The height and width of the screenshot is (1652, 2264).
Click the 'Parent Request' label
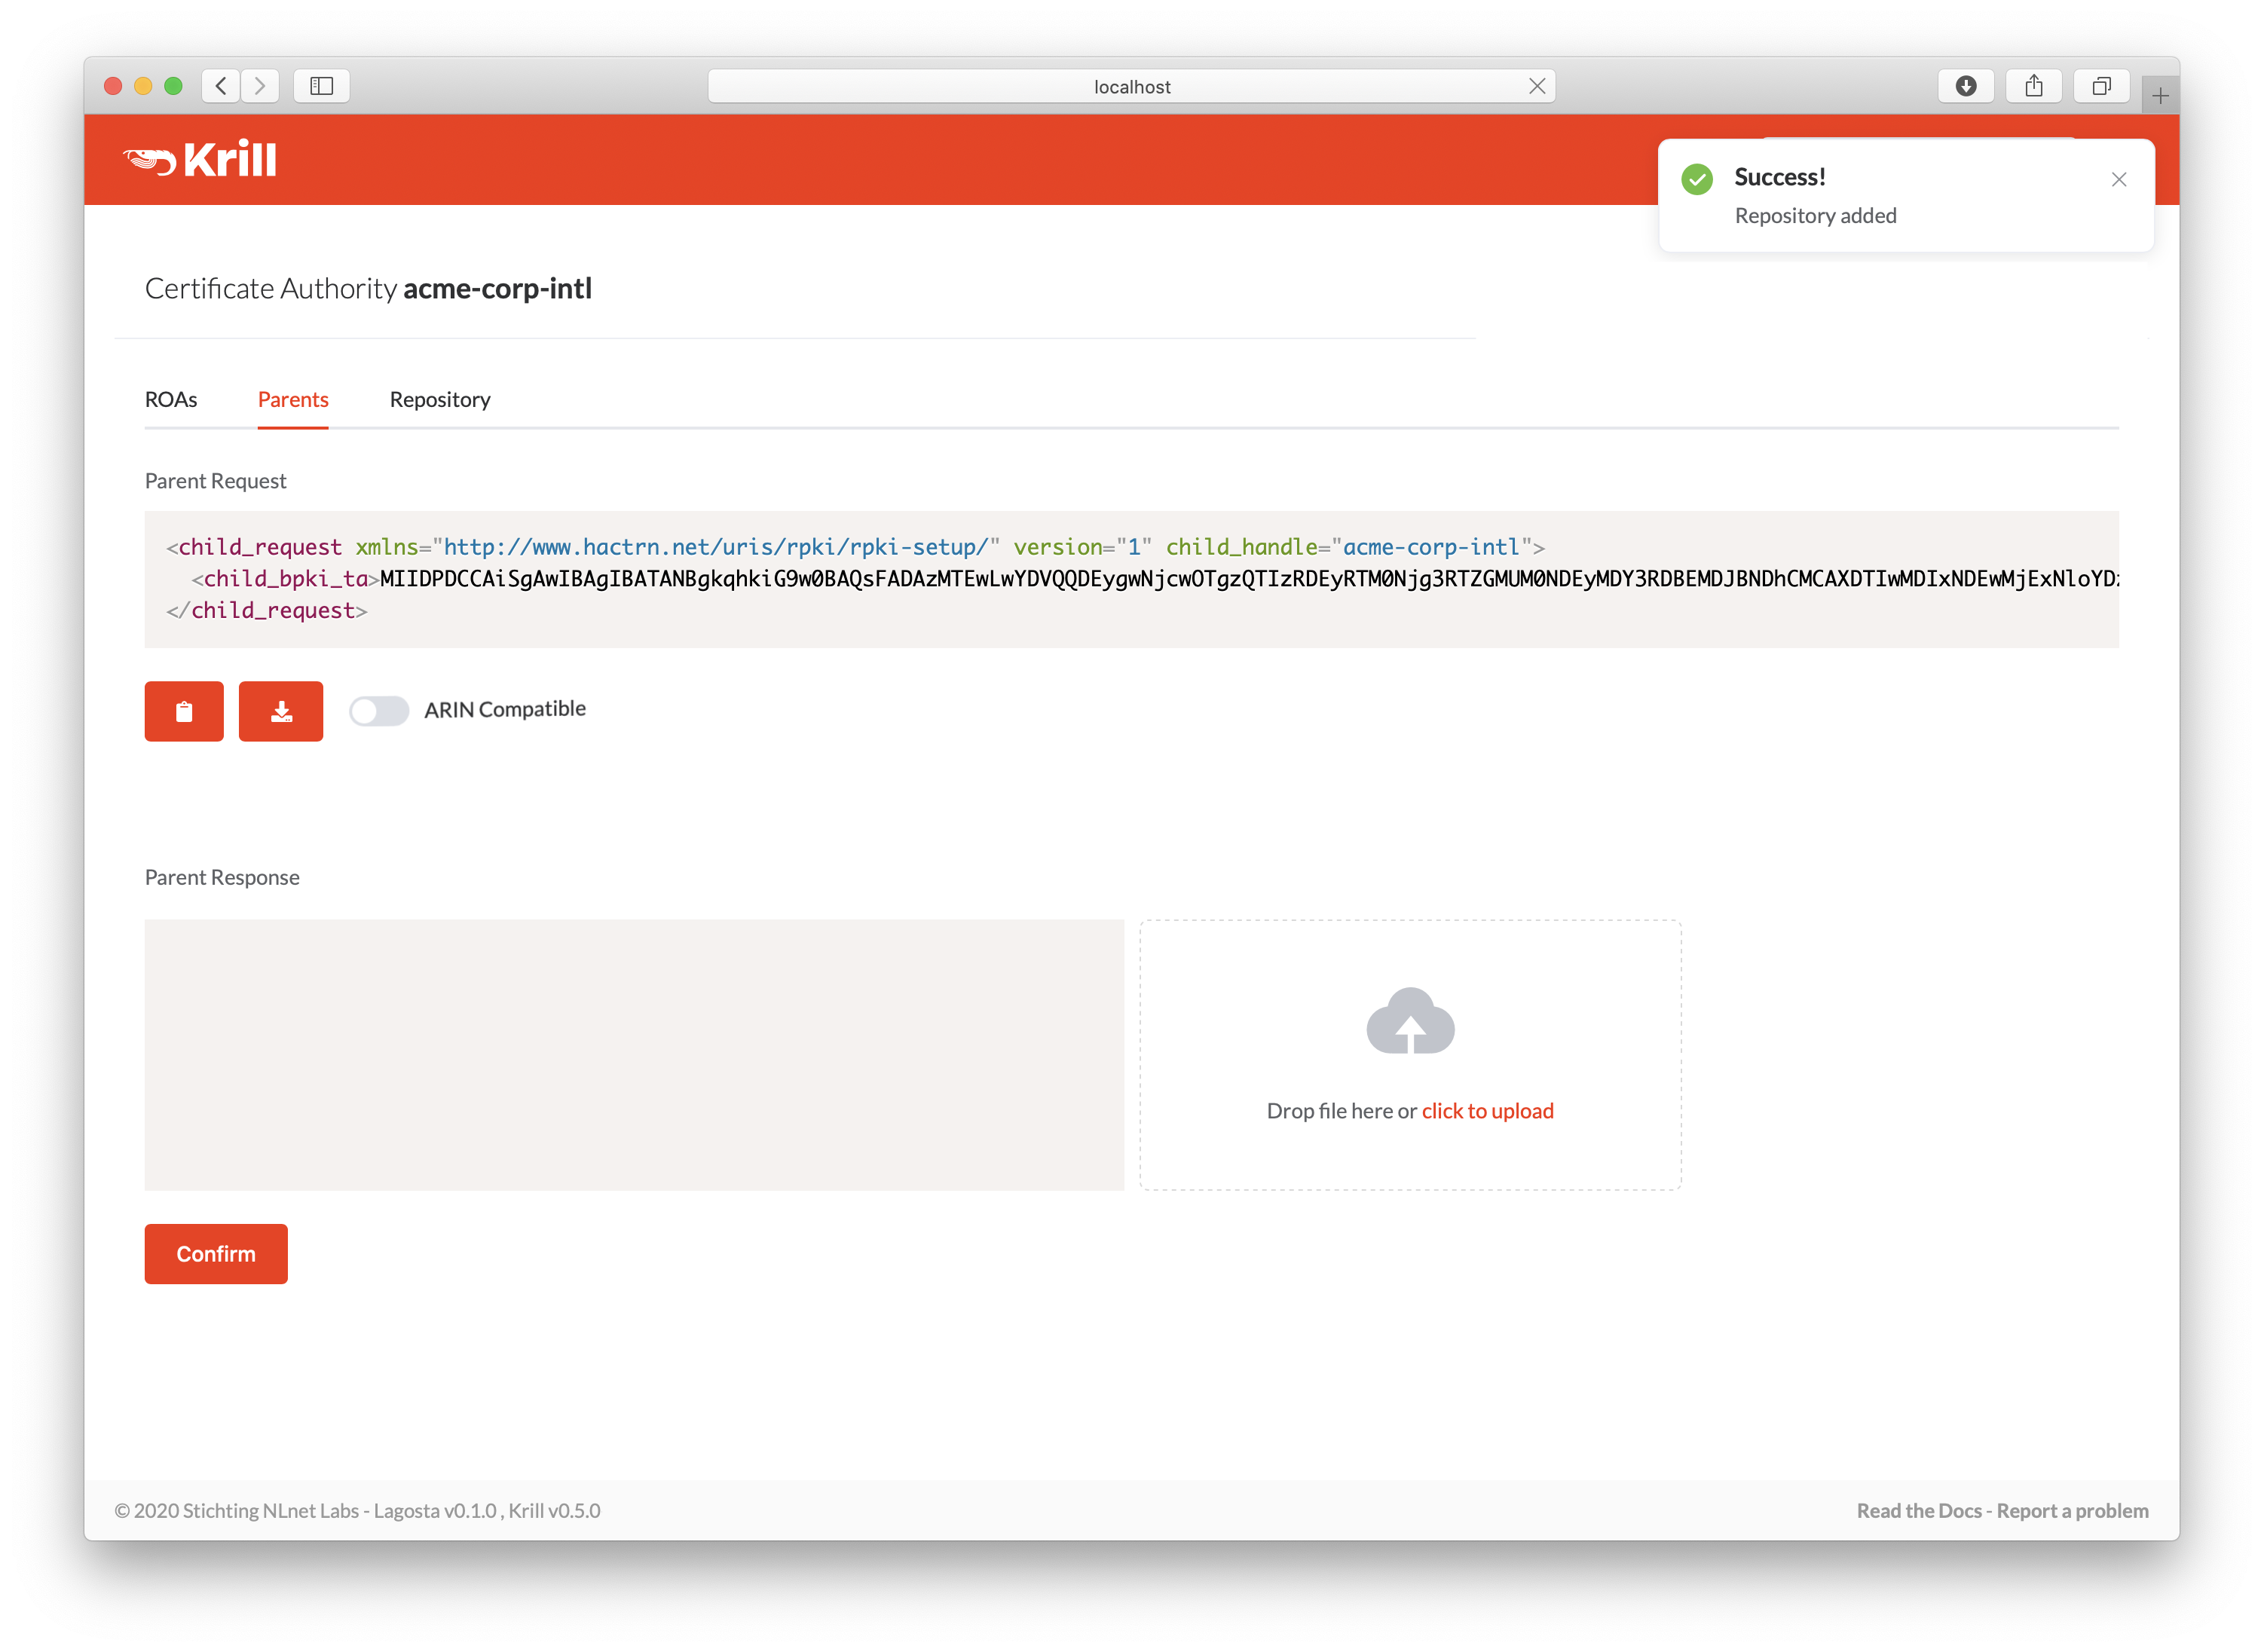point(215,481)
